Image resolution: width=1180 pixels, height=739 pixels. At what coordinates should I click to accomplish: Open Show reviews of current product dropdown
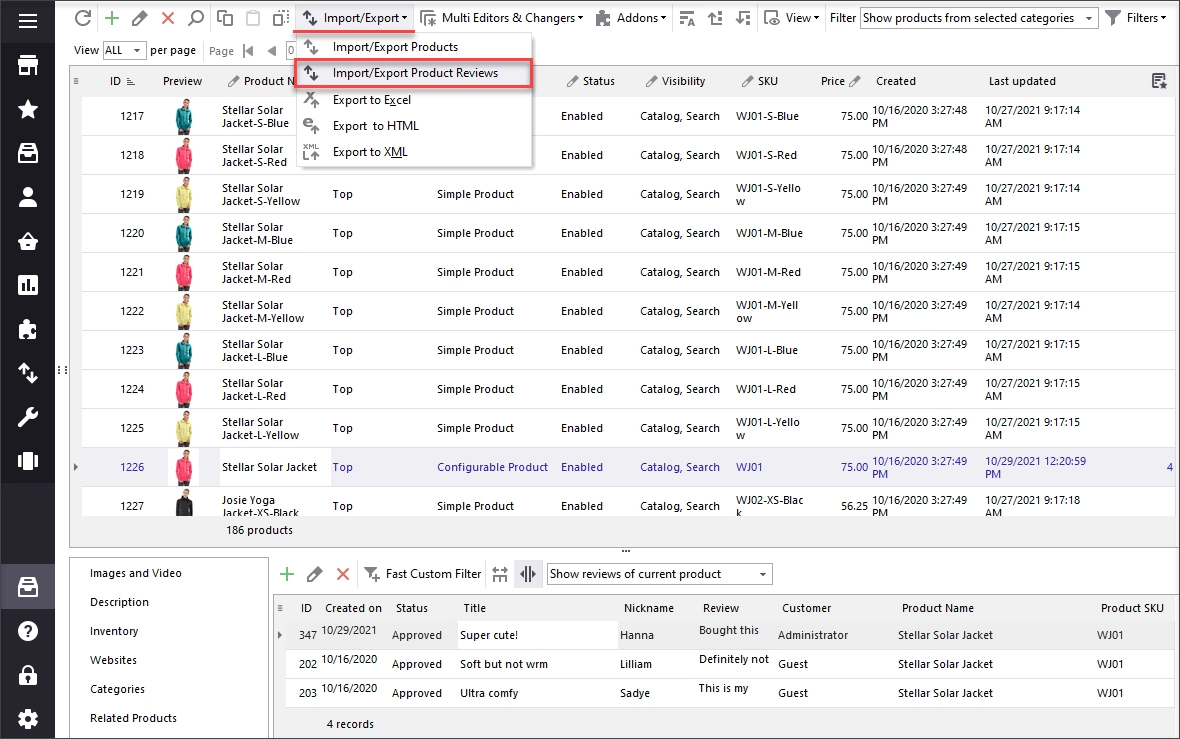tap(659, 574)
